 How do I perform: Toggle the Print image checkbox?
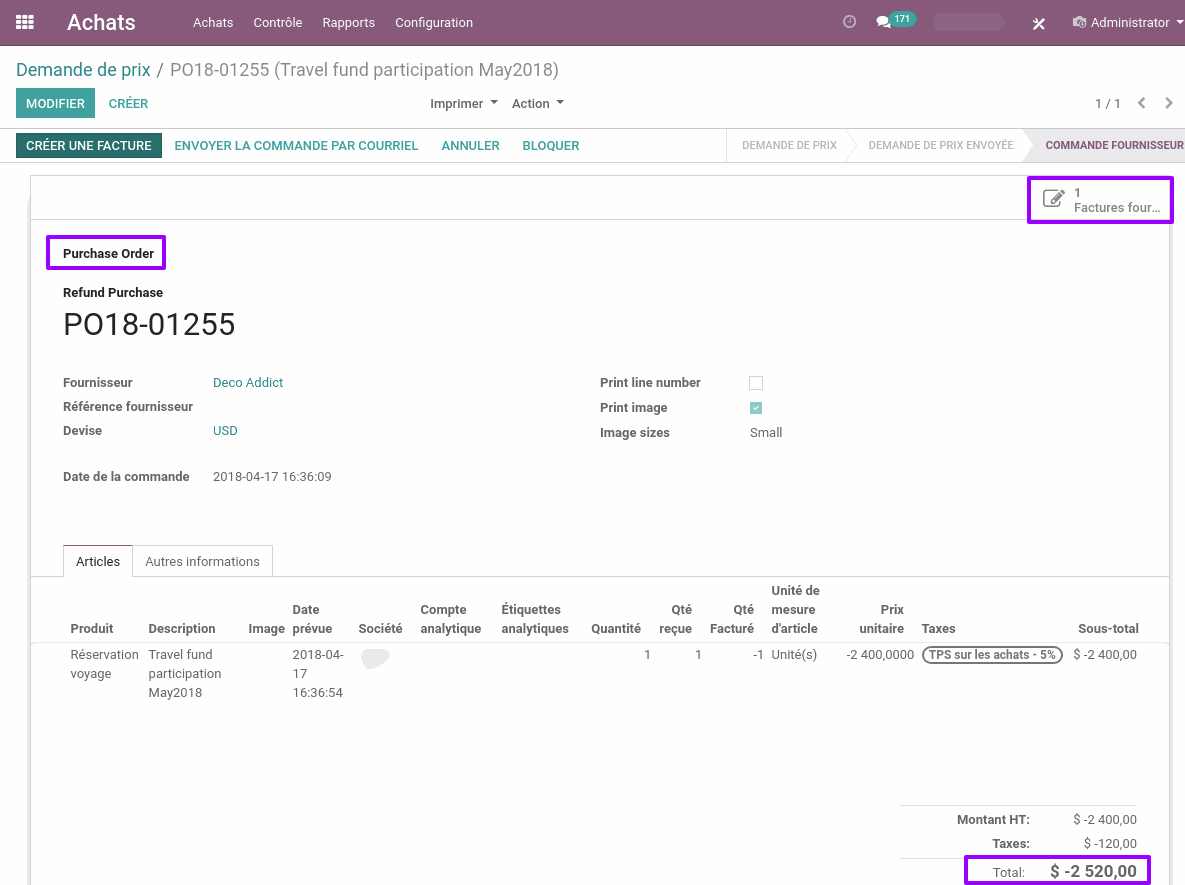pos(756,408)
